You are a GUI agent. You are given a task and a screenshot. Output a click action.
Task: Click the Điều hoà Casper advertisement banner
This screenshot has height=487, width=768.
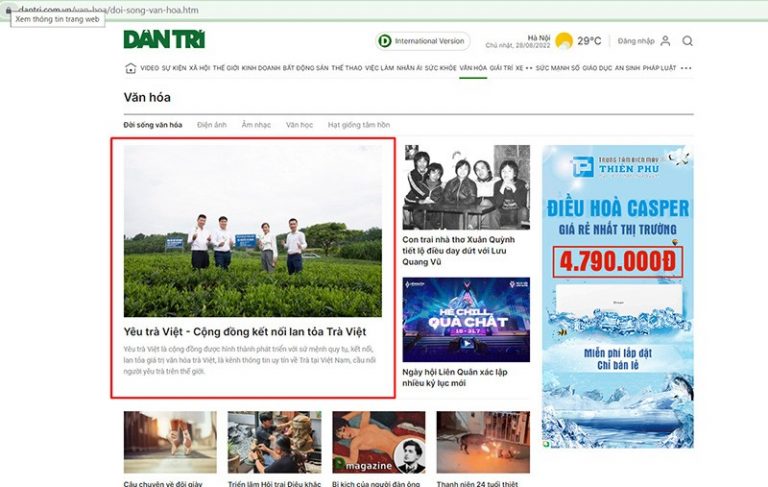tap(618, 296)
